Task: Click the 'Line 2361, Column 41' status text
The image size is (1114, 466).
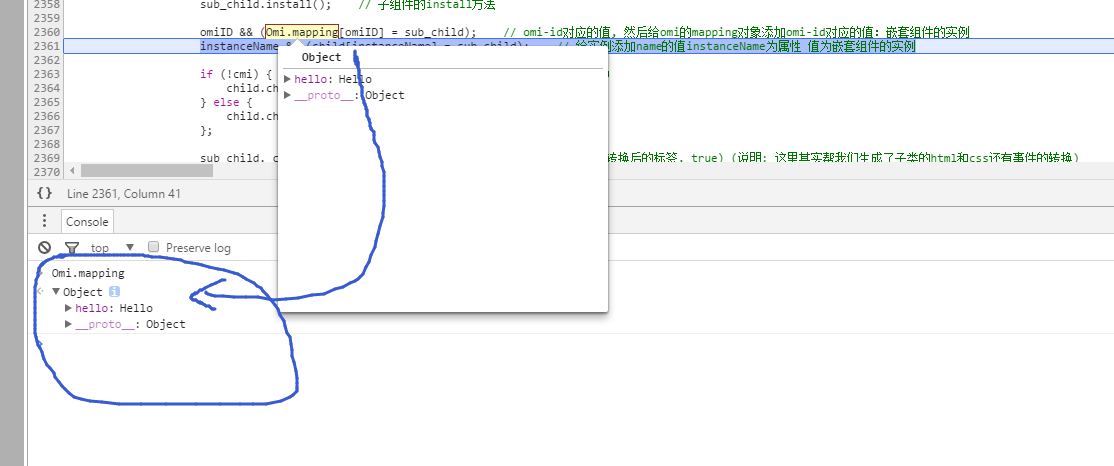Action: pos(124,193)
